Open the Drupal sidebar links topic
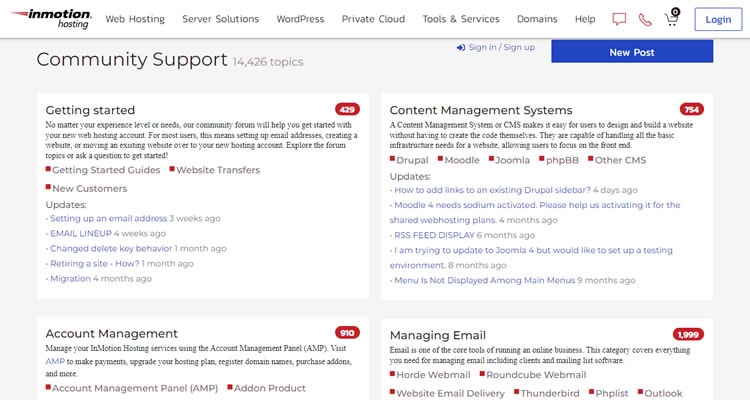This screenshot has width=750, height=400. [x=493, y=190]
